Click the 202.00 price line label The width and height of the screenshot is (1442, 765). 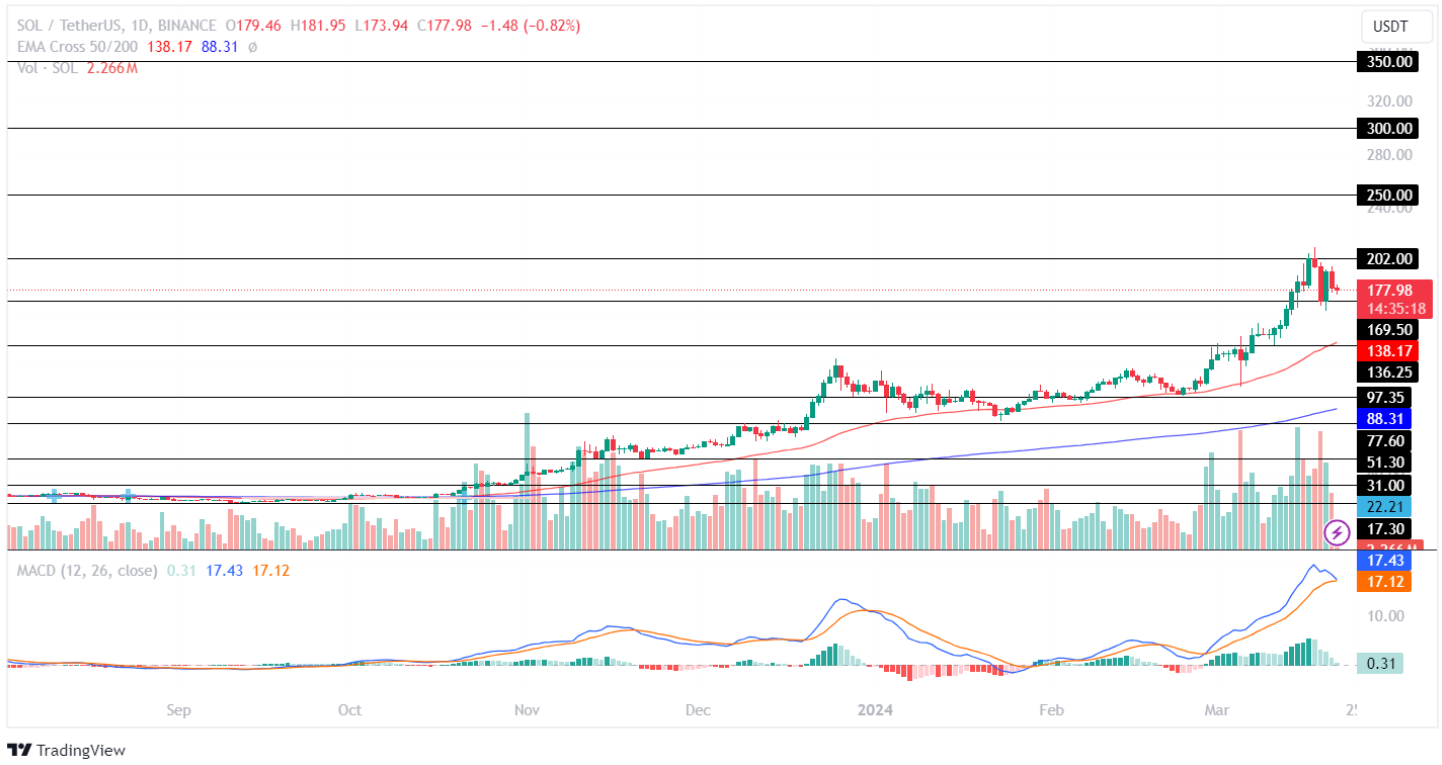pos(1388,259)
